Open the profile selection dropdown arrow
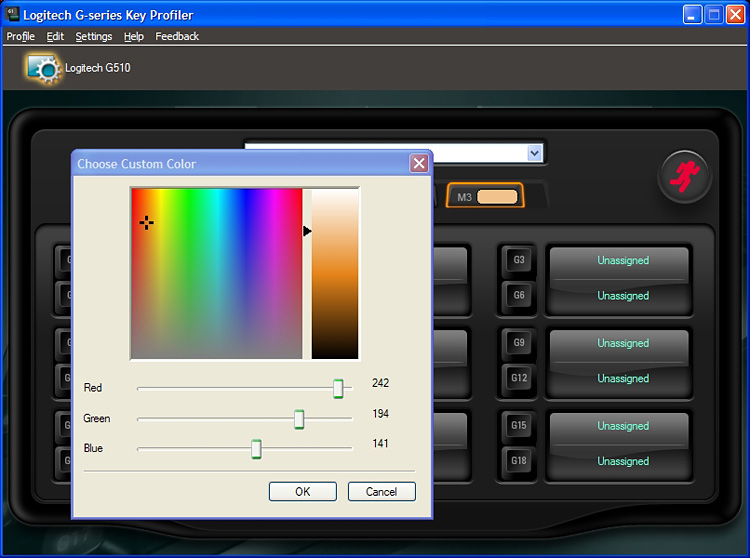This screenshot has height=558, width=750. [x=534, y=153]
